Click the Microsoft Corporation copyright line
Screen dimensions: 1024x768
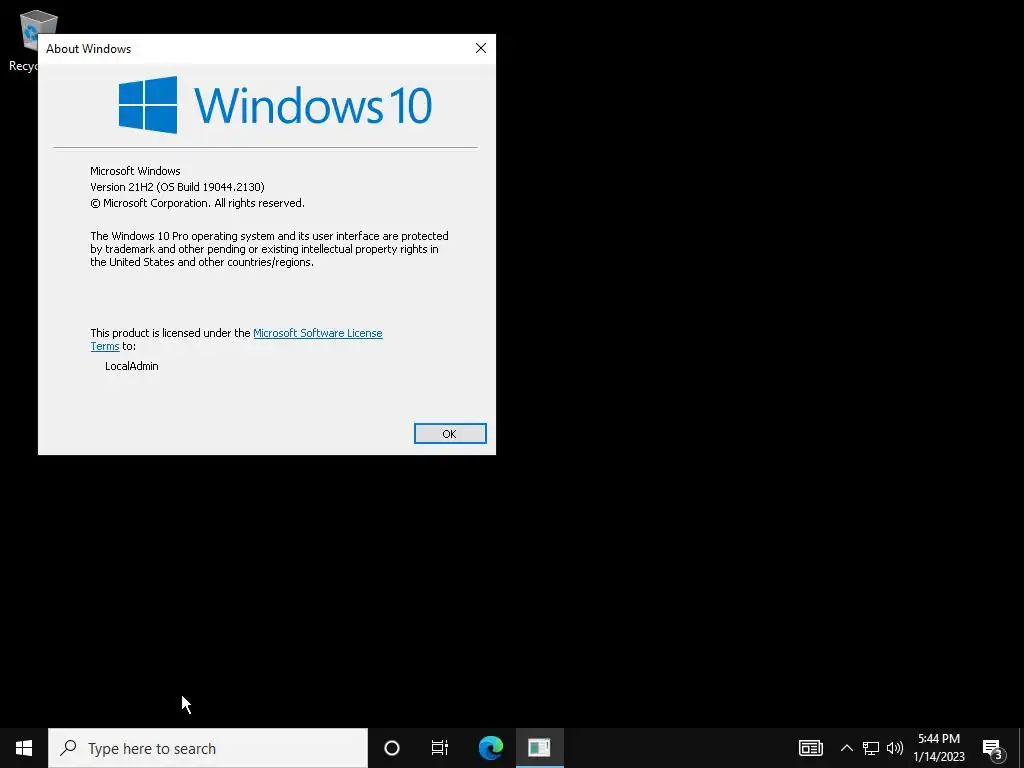click(x=197, y=203)
